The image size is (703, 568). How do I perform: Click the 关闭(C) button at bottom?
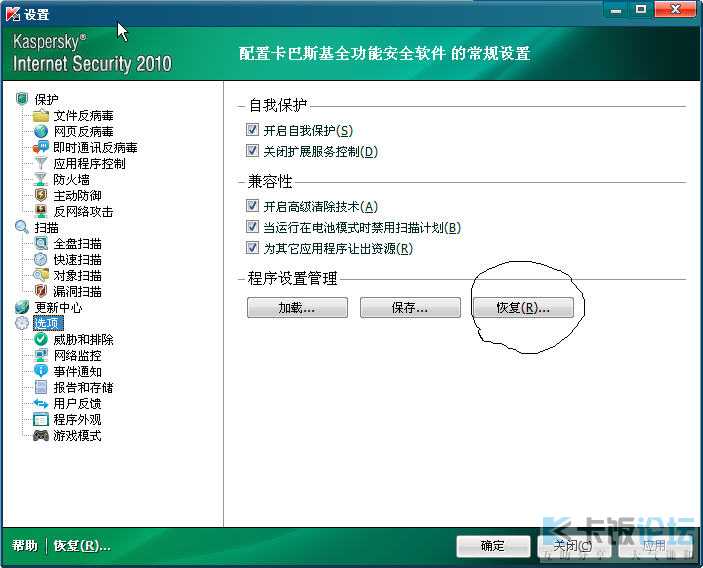(x=574, y=546)
